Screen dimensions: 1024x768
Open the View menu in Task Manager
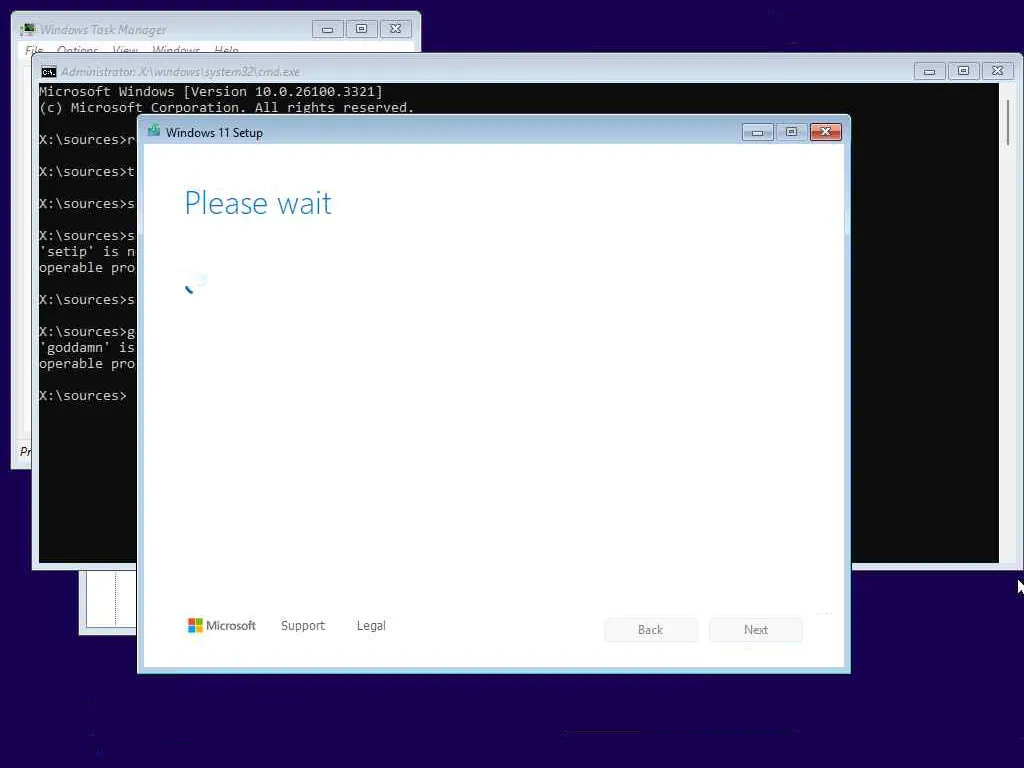click(125, 50)
